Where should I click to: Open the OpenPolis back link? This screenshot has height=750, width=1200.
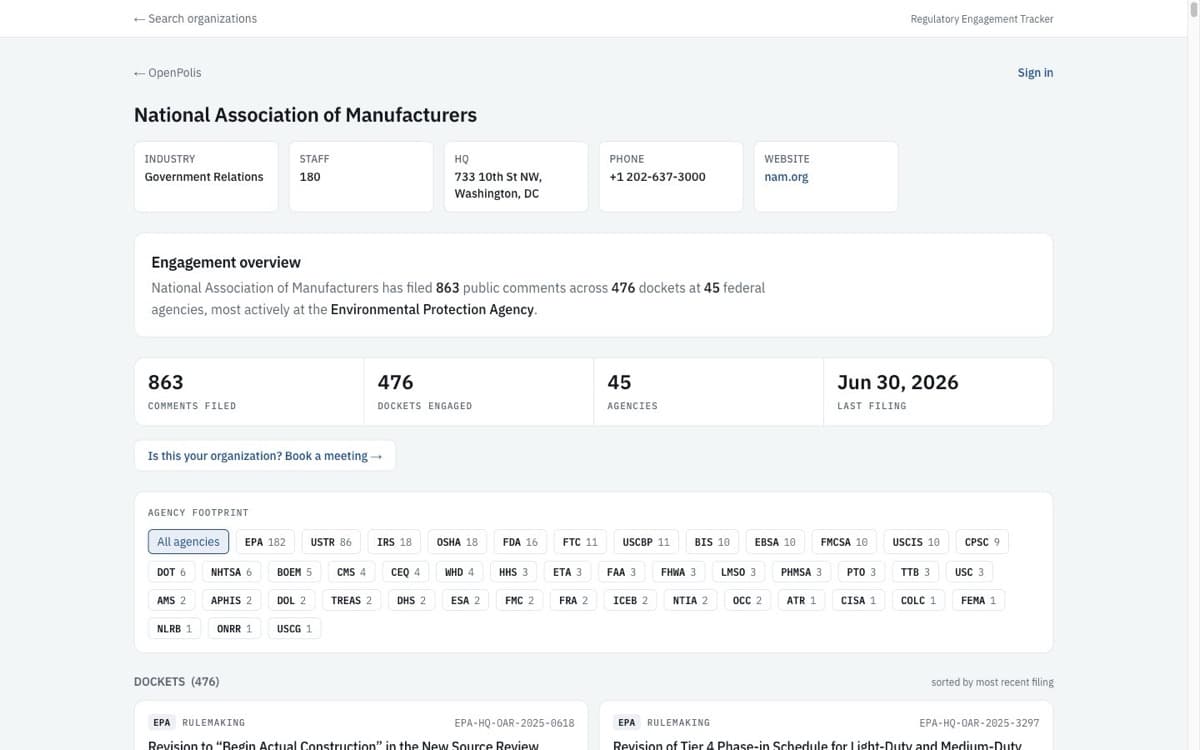(x=168, y=73)
